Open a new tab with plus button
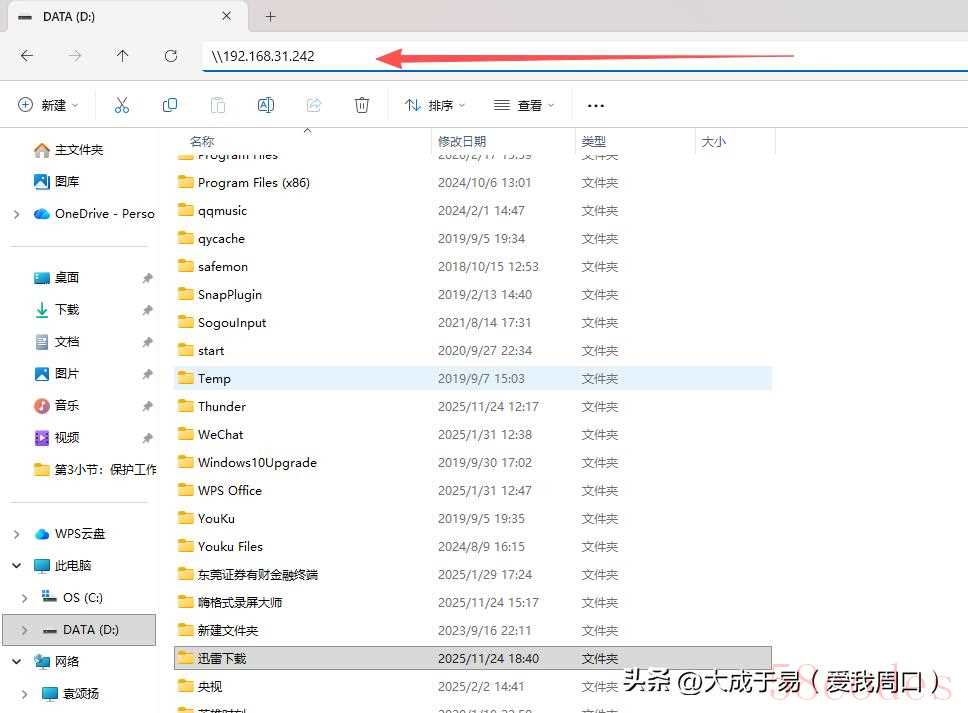This screenshot has height=713, width=968. coord(270,17)
